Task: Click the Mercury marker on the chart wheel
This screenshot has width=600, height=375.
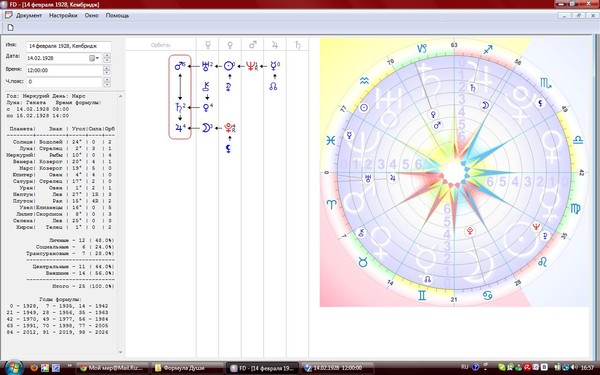Action: tap(349, 135)
